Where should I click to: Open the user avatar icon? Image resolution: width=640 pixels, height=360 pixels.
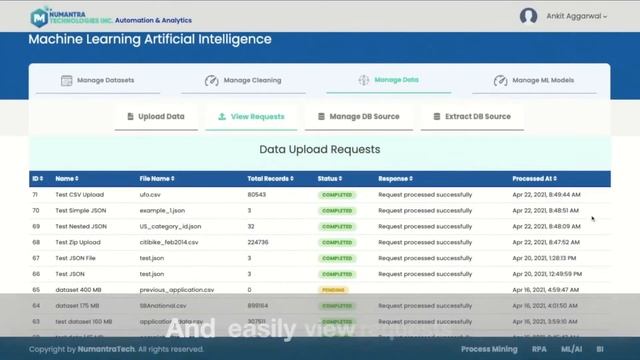pos(528,16)
